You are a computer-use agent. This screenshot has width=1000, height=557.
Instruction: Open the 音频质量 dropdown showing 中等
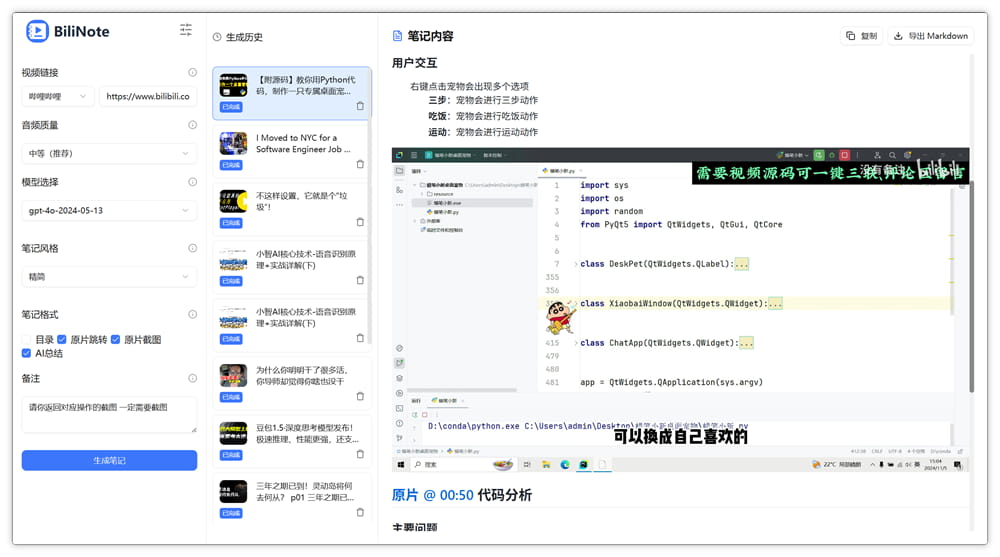pyautogui.click(x=109, y=154)
